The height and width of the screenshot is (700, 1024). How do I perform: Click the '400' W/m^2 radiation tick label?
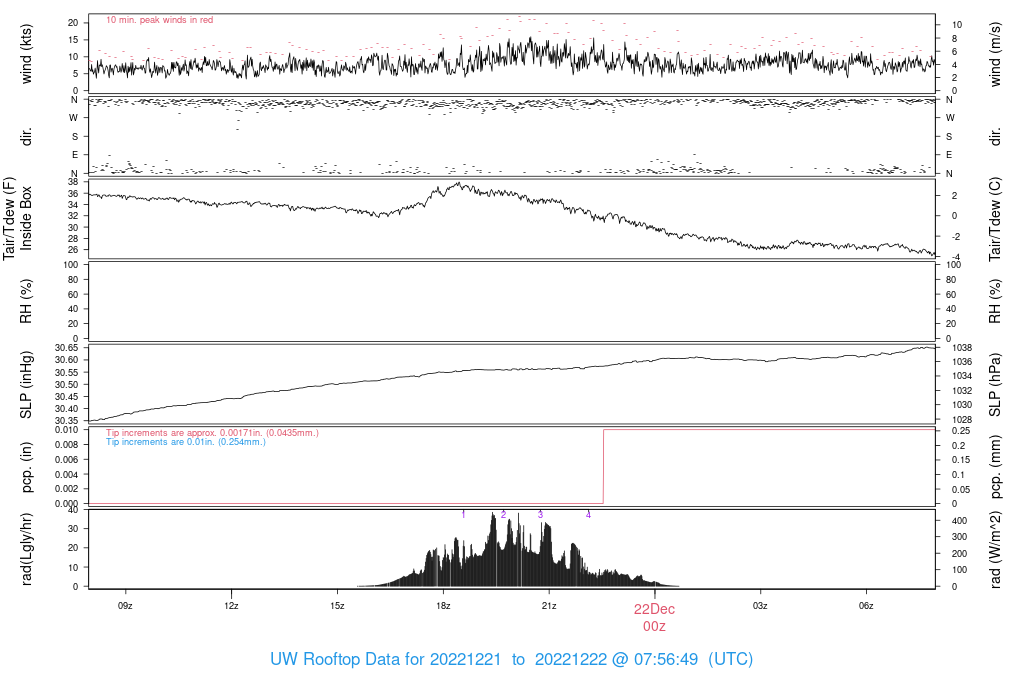[x=959, y=520]
